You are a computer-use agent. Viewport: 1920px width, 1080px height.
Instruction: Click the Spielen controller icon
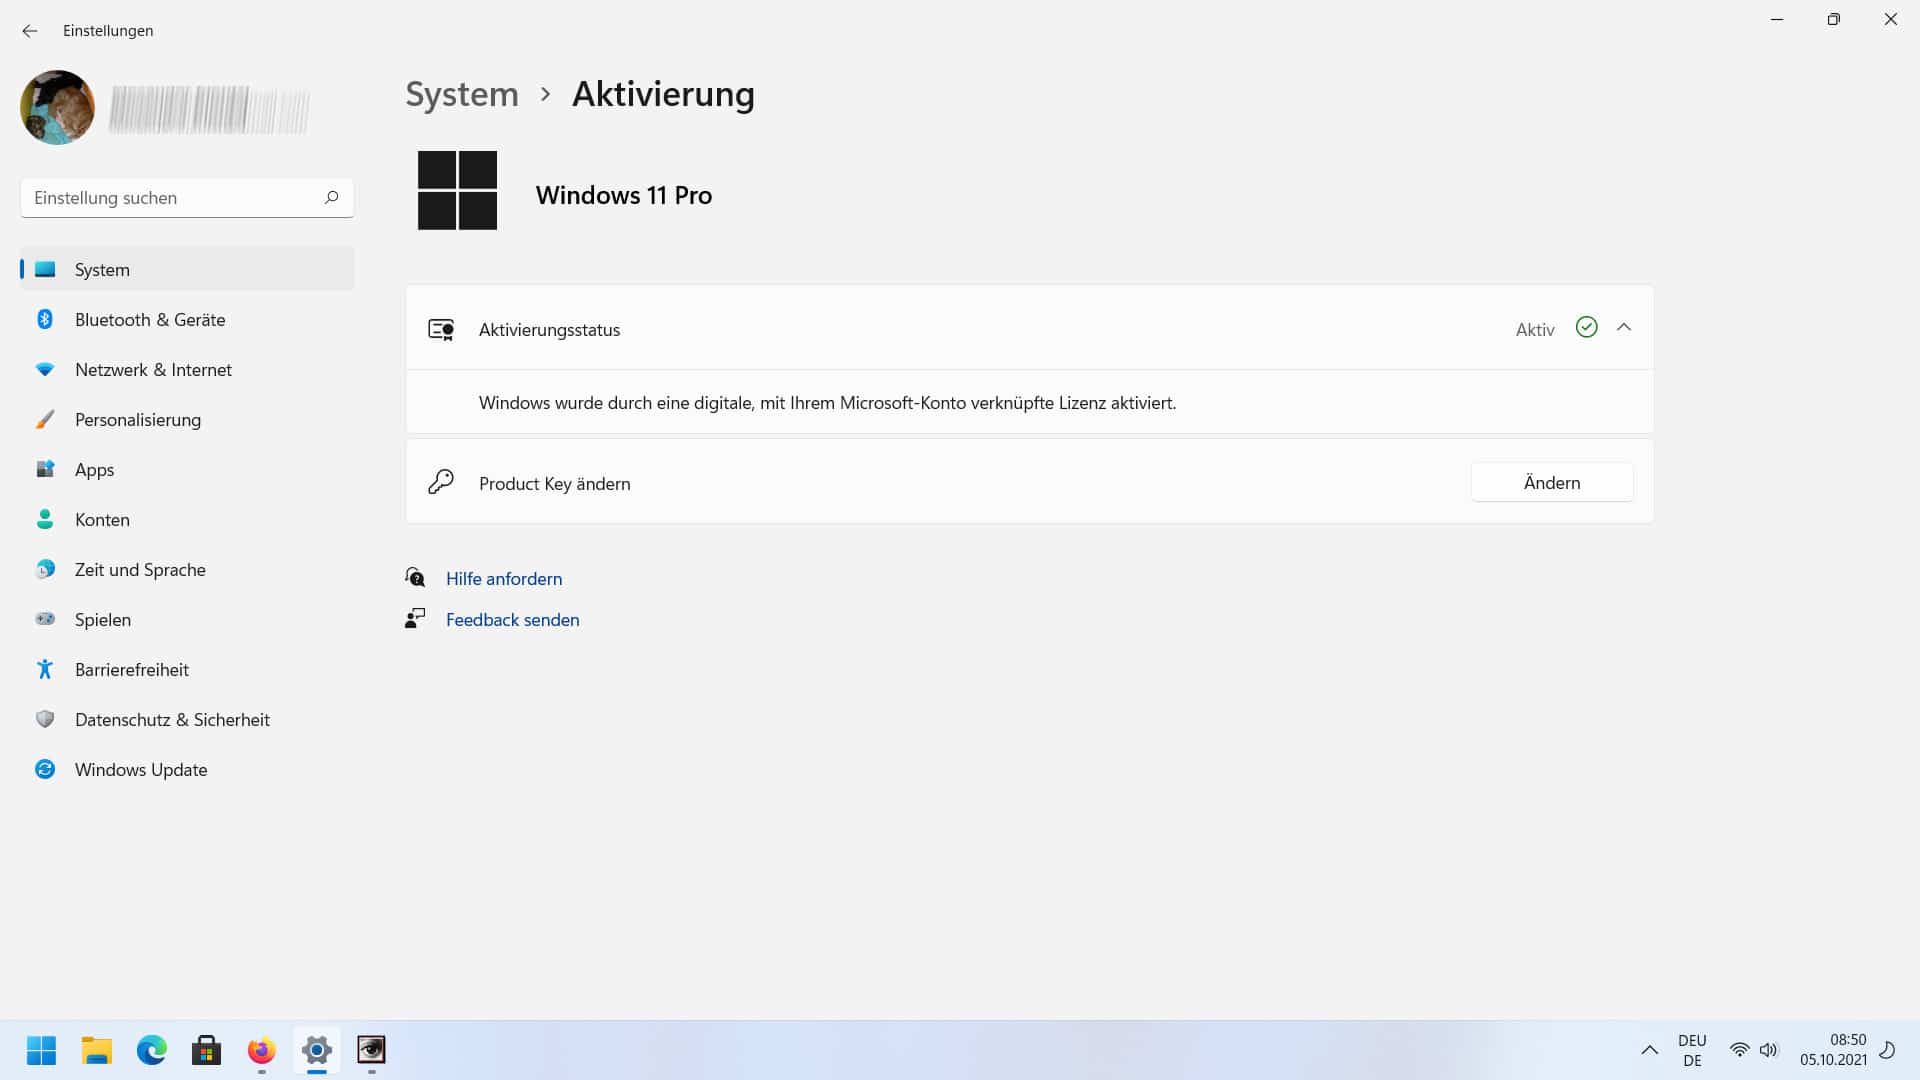[x=45, y=619]
